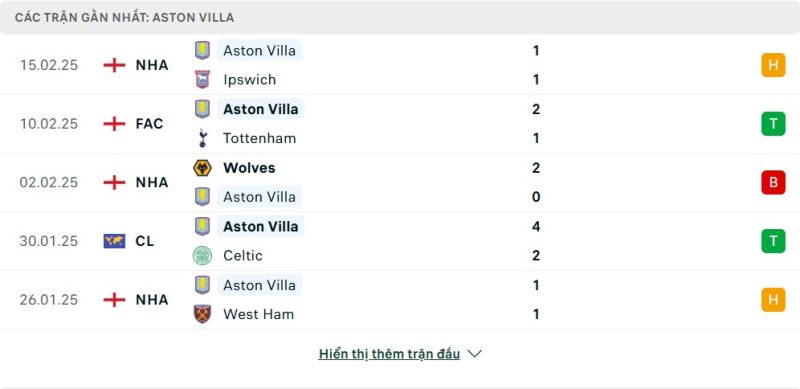Click the red B result badge
The image size is (800, 389).
point(773,182)
